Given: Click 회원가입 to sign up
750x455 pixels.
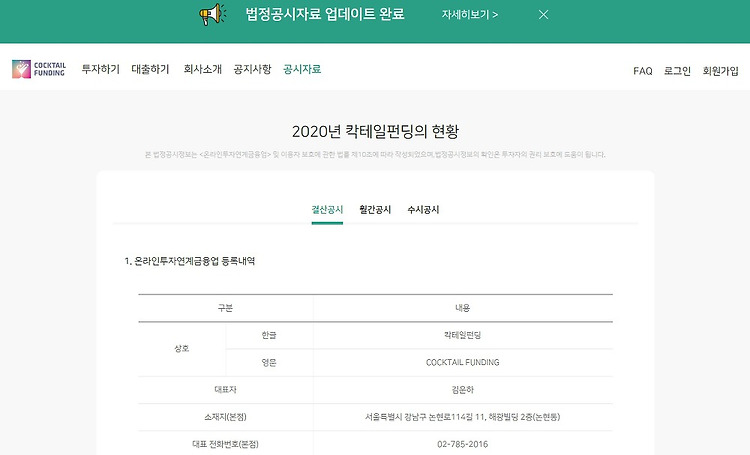Looking at the screenshot, I should (x=720, y=71).
